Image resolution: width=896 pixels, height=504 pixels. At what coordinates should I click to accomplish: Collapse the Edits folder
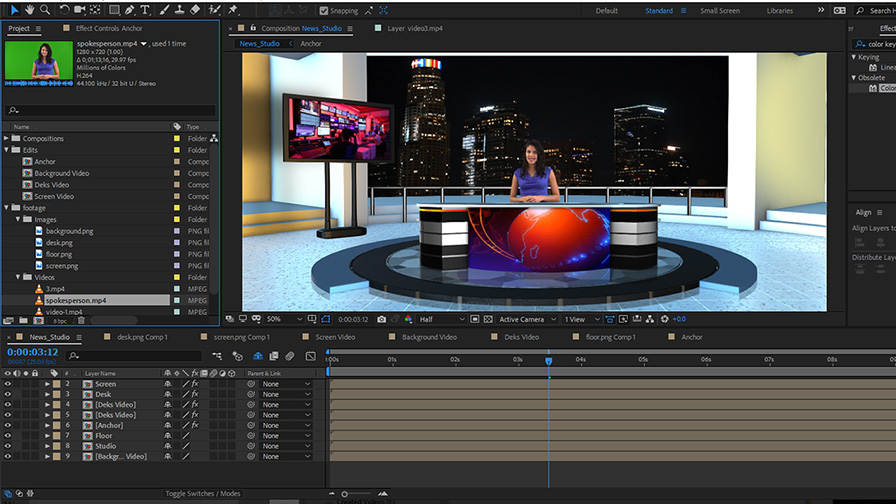point(6,150)
